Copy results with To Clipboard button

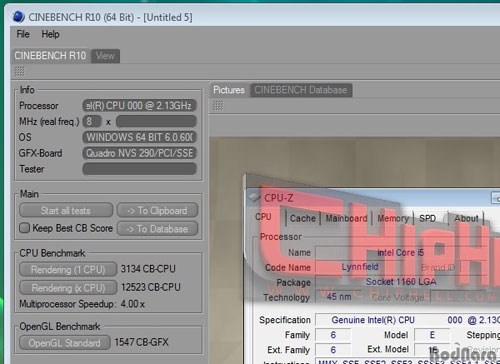point(157,210)
